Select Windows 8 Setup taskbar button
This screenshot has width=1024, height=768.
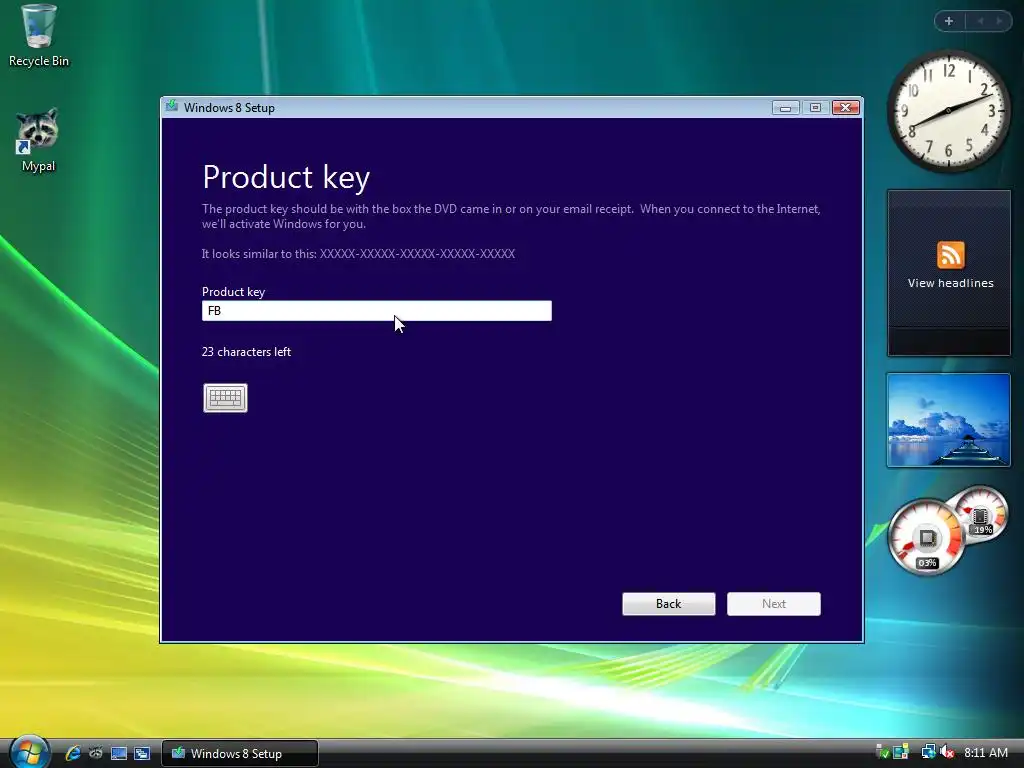pyautogui.click(x=240, y=754)
